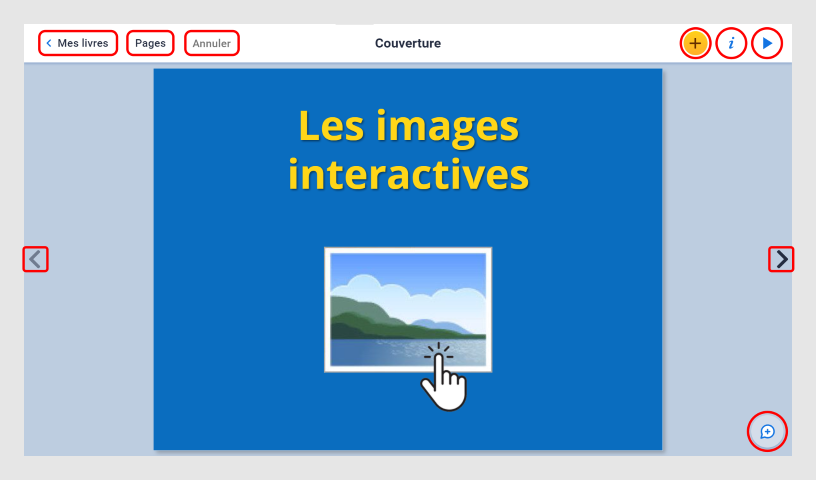Select the title text 'Les images'
816x480 pixels.
tap(408, 126)
